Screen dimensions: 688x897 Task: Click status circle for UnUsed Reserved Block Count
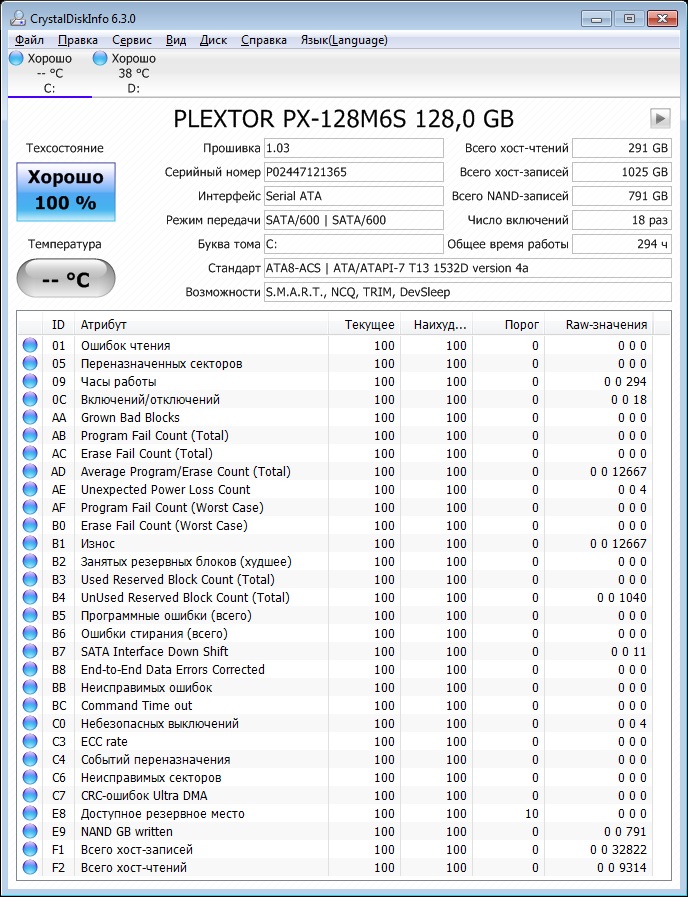(30, 597)
